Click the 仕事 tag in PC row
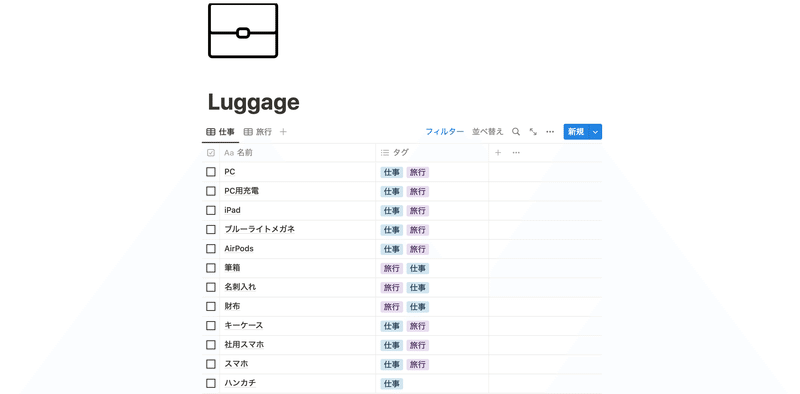Screen dimensions: 800x394 [391, 173]
